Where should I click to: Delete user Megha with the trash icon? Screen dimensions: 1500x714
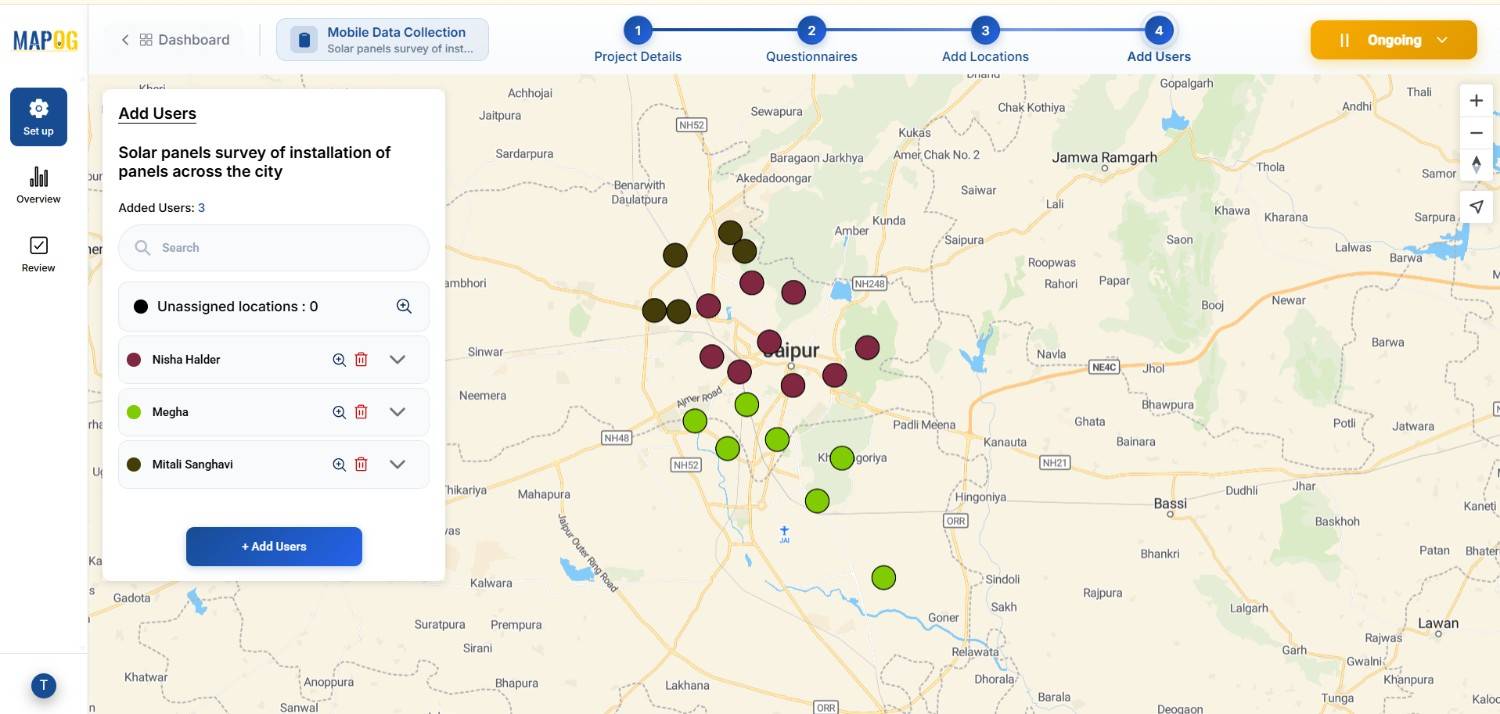tap(361, 411)
